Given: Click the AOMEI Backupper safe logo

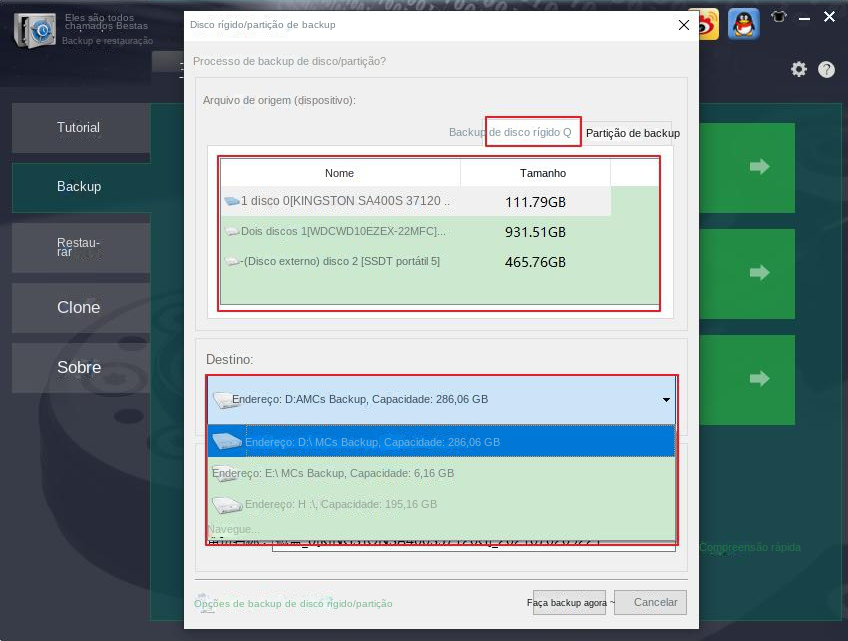Looking at the screenshot, I should 34,31.
